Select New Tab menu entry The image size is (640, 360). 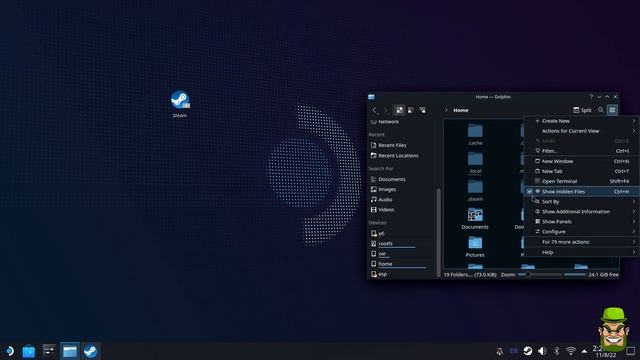pyautogui.click(x=582, y=171)
